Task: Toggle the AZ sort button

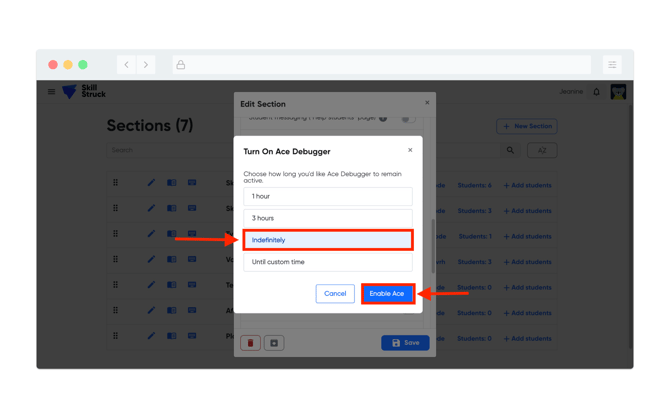Action: [542, 150]
